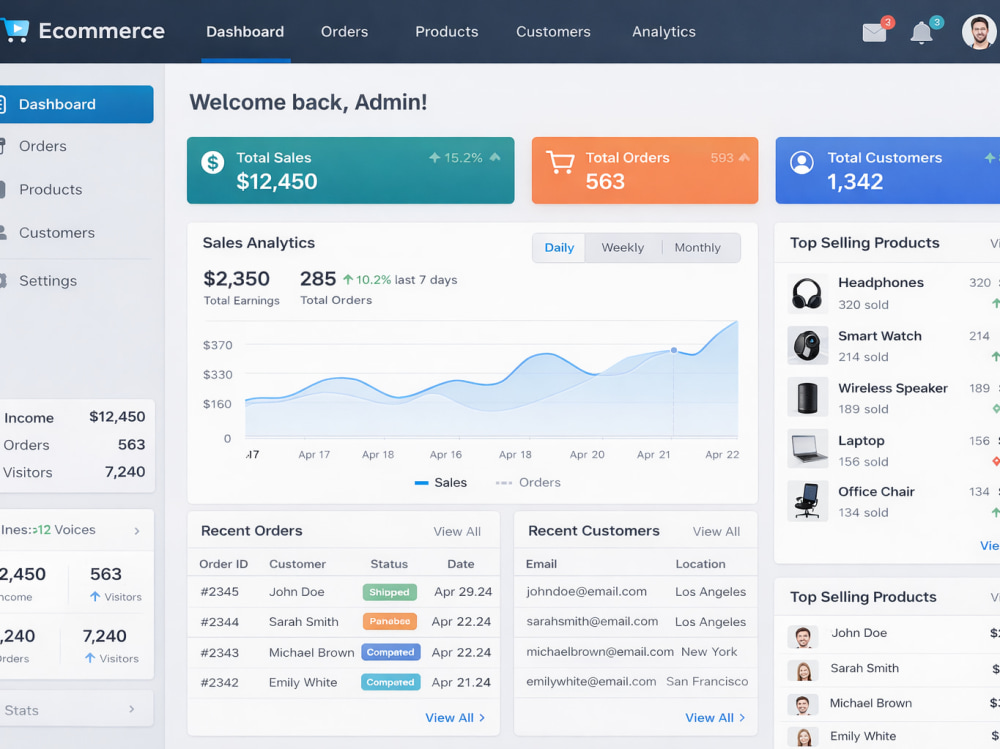The height and width of the screenshot is (749, 1000).
Task: Open Products tab in top navigation
Action: point(446,31)
